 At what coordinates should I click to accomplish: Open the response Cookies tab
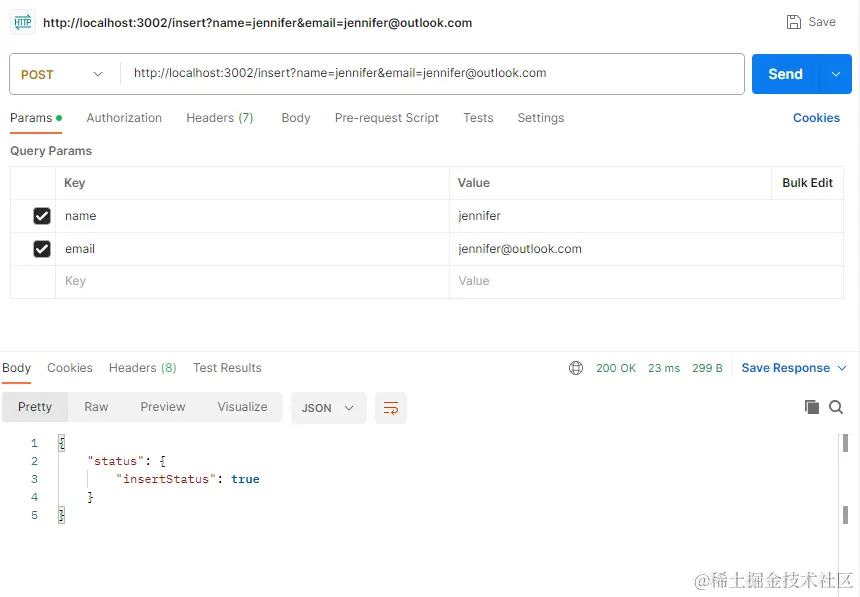click(70, 368)
